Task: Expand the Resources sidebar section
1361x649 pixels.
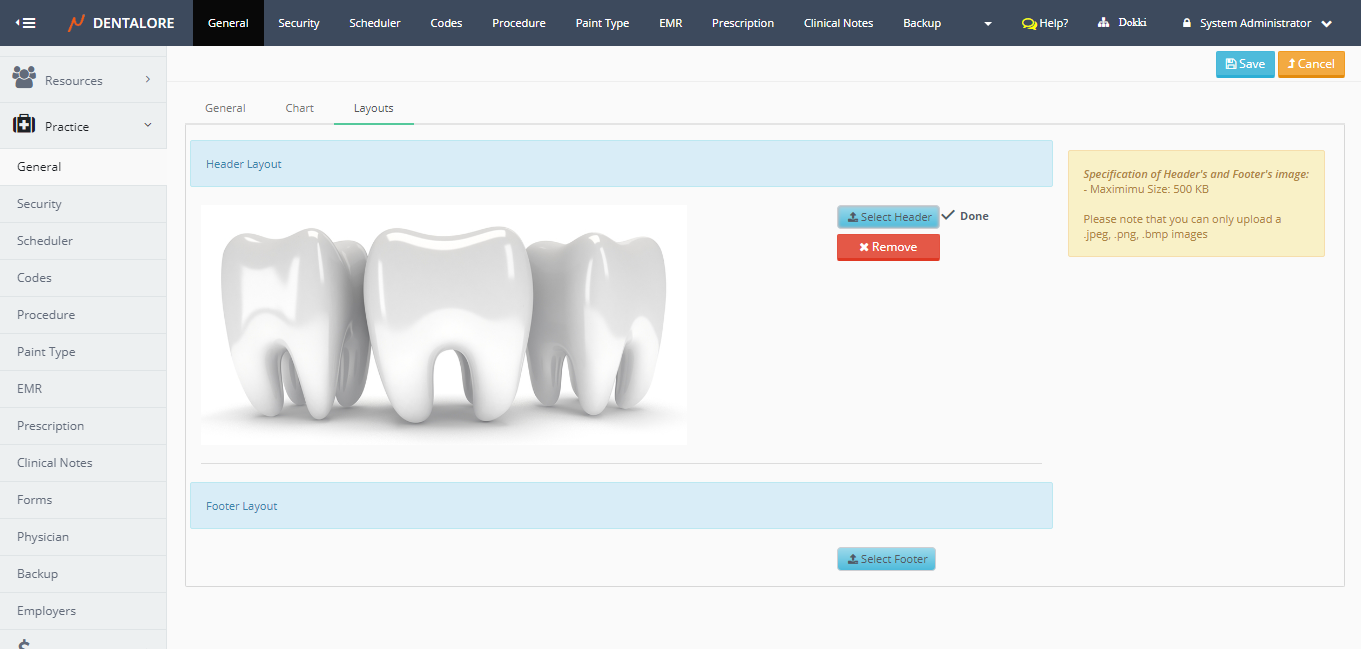Action: coord(148,79)
